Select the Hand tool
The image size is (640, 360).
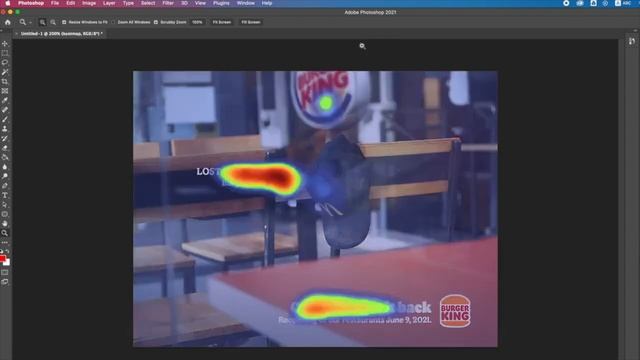click(x=5, y=224)
